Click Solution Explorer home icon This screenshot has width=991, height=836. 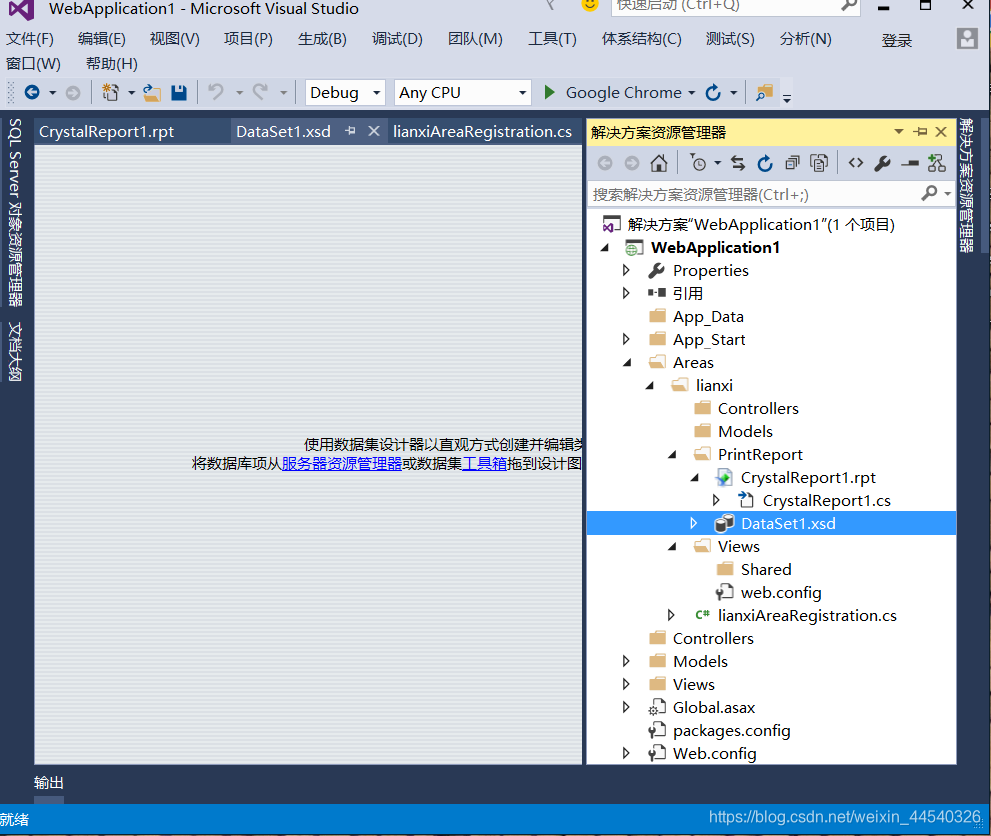coord(659,164)
